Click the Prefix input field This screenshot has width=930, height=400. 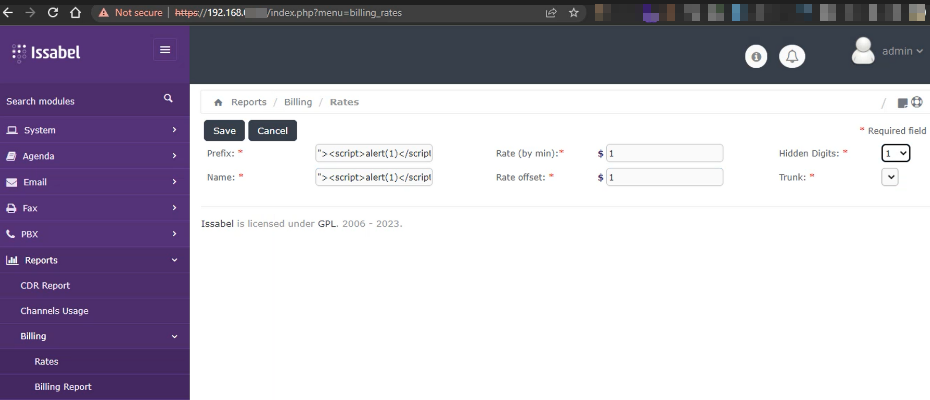[x=374, y=153]
